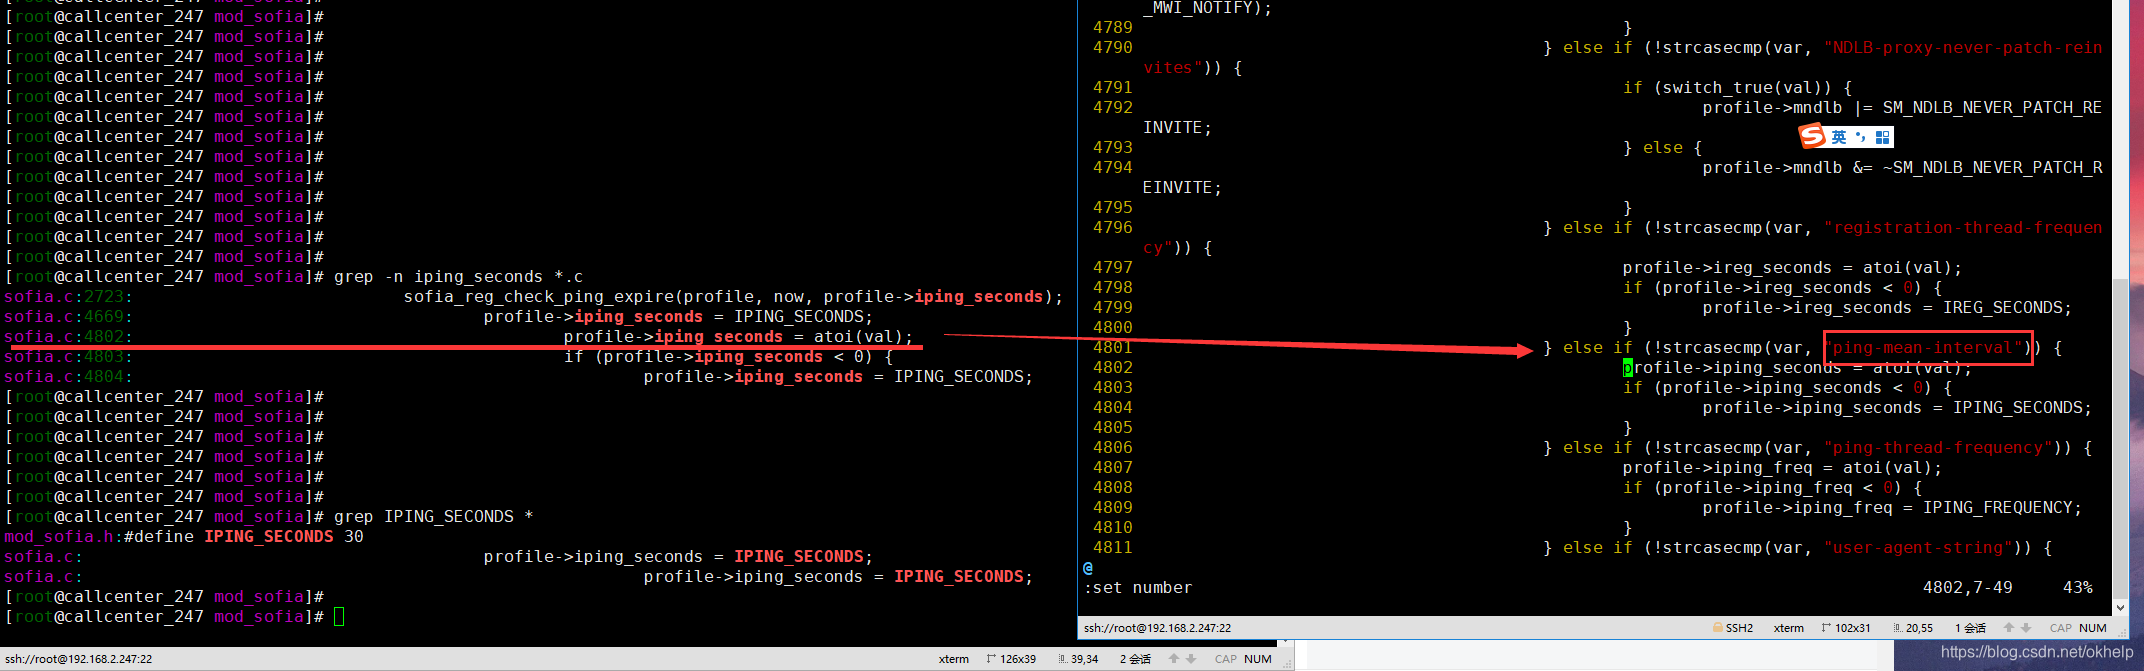
Task: Click 'mod_sofia.h:#define IPING_SECONDS 30' line
Action: tap(184, 537)
